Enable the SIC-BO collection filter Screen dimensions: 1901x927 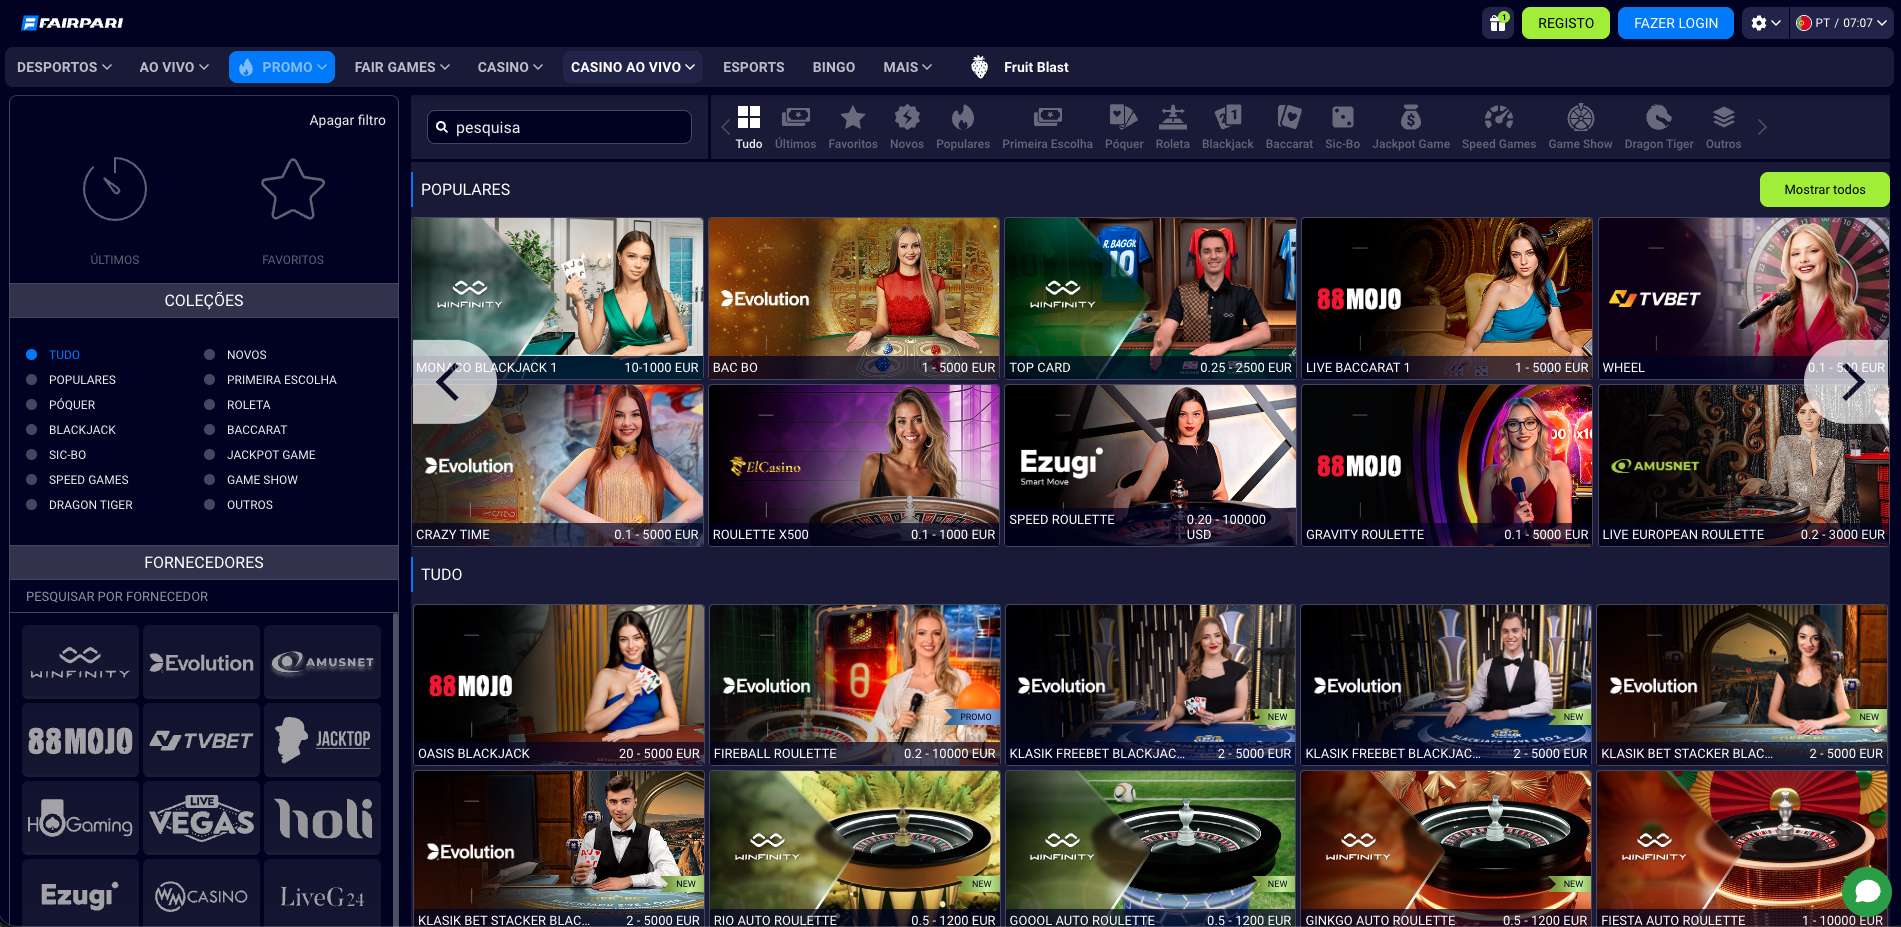tap(30, 454)
